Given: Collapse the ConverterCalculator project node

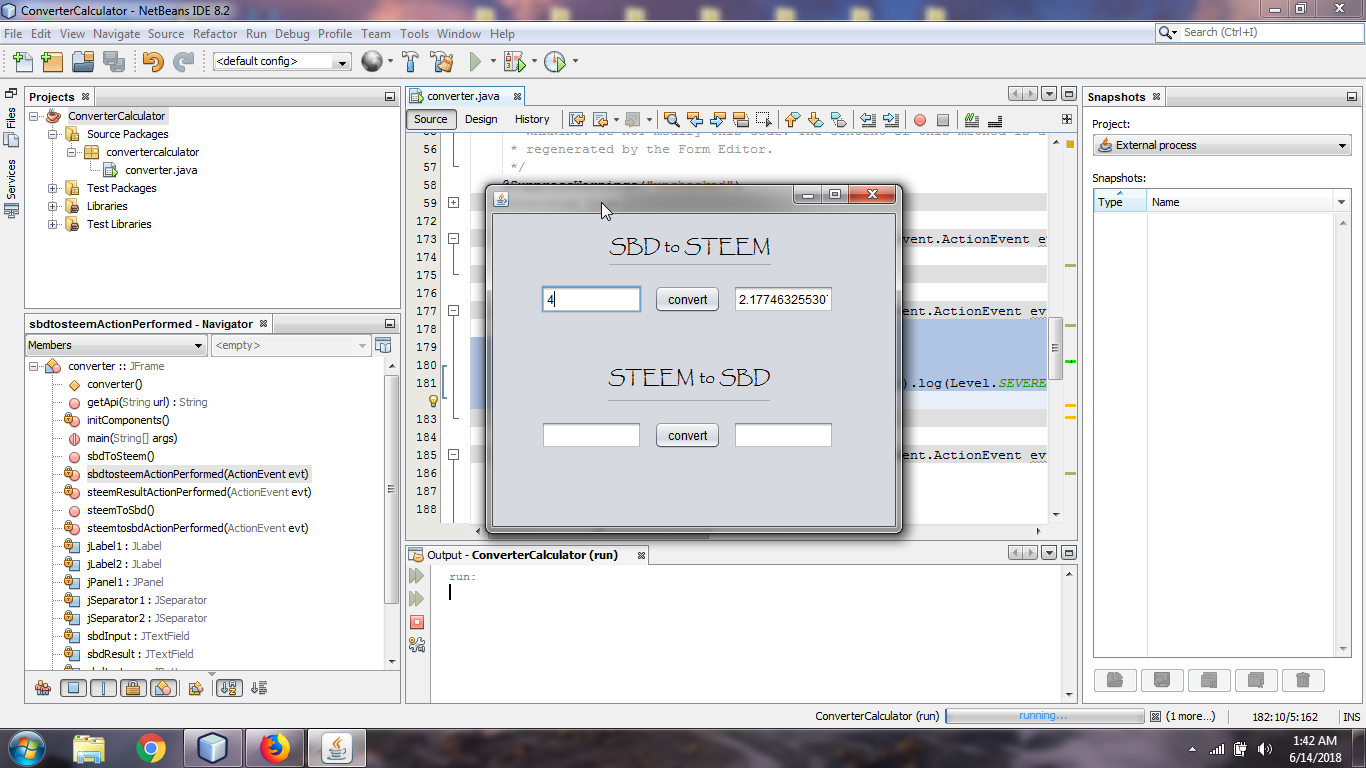Looking at the screenshot, I should click(x=35, y=116).
